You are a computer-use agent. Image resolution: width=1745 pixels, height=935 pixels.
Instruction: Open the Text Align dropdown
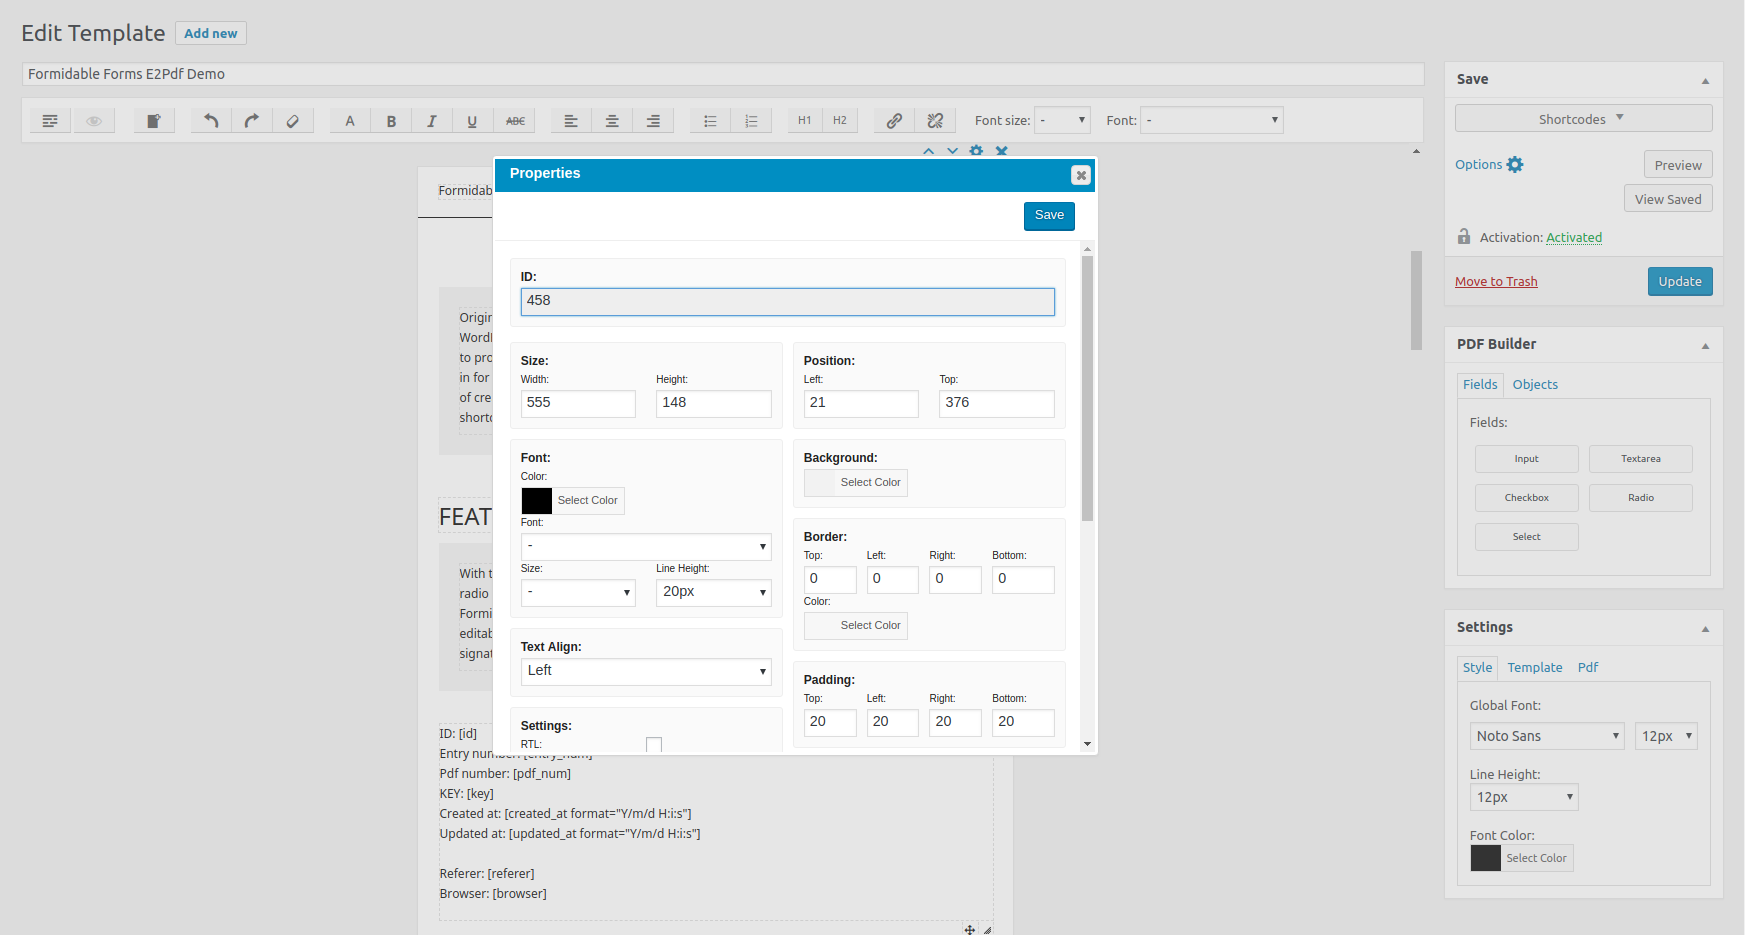point(646,671)
